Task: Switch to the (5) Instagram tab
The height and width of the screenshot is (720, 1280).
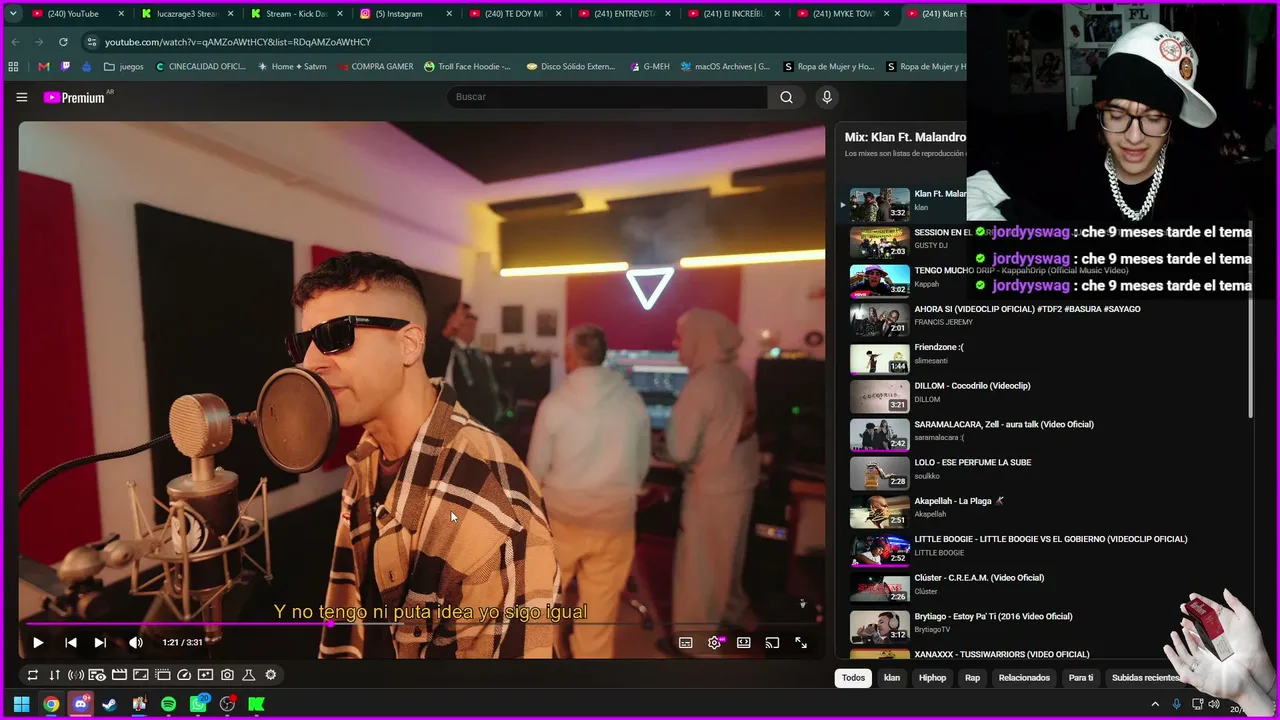Action: point(406,14)
